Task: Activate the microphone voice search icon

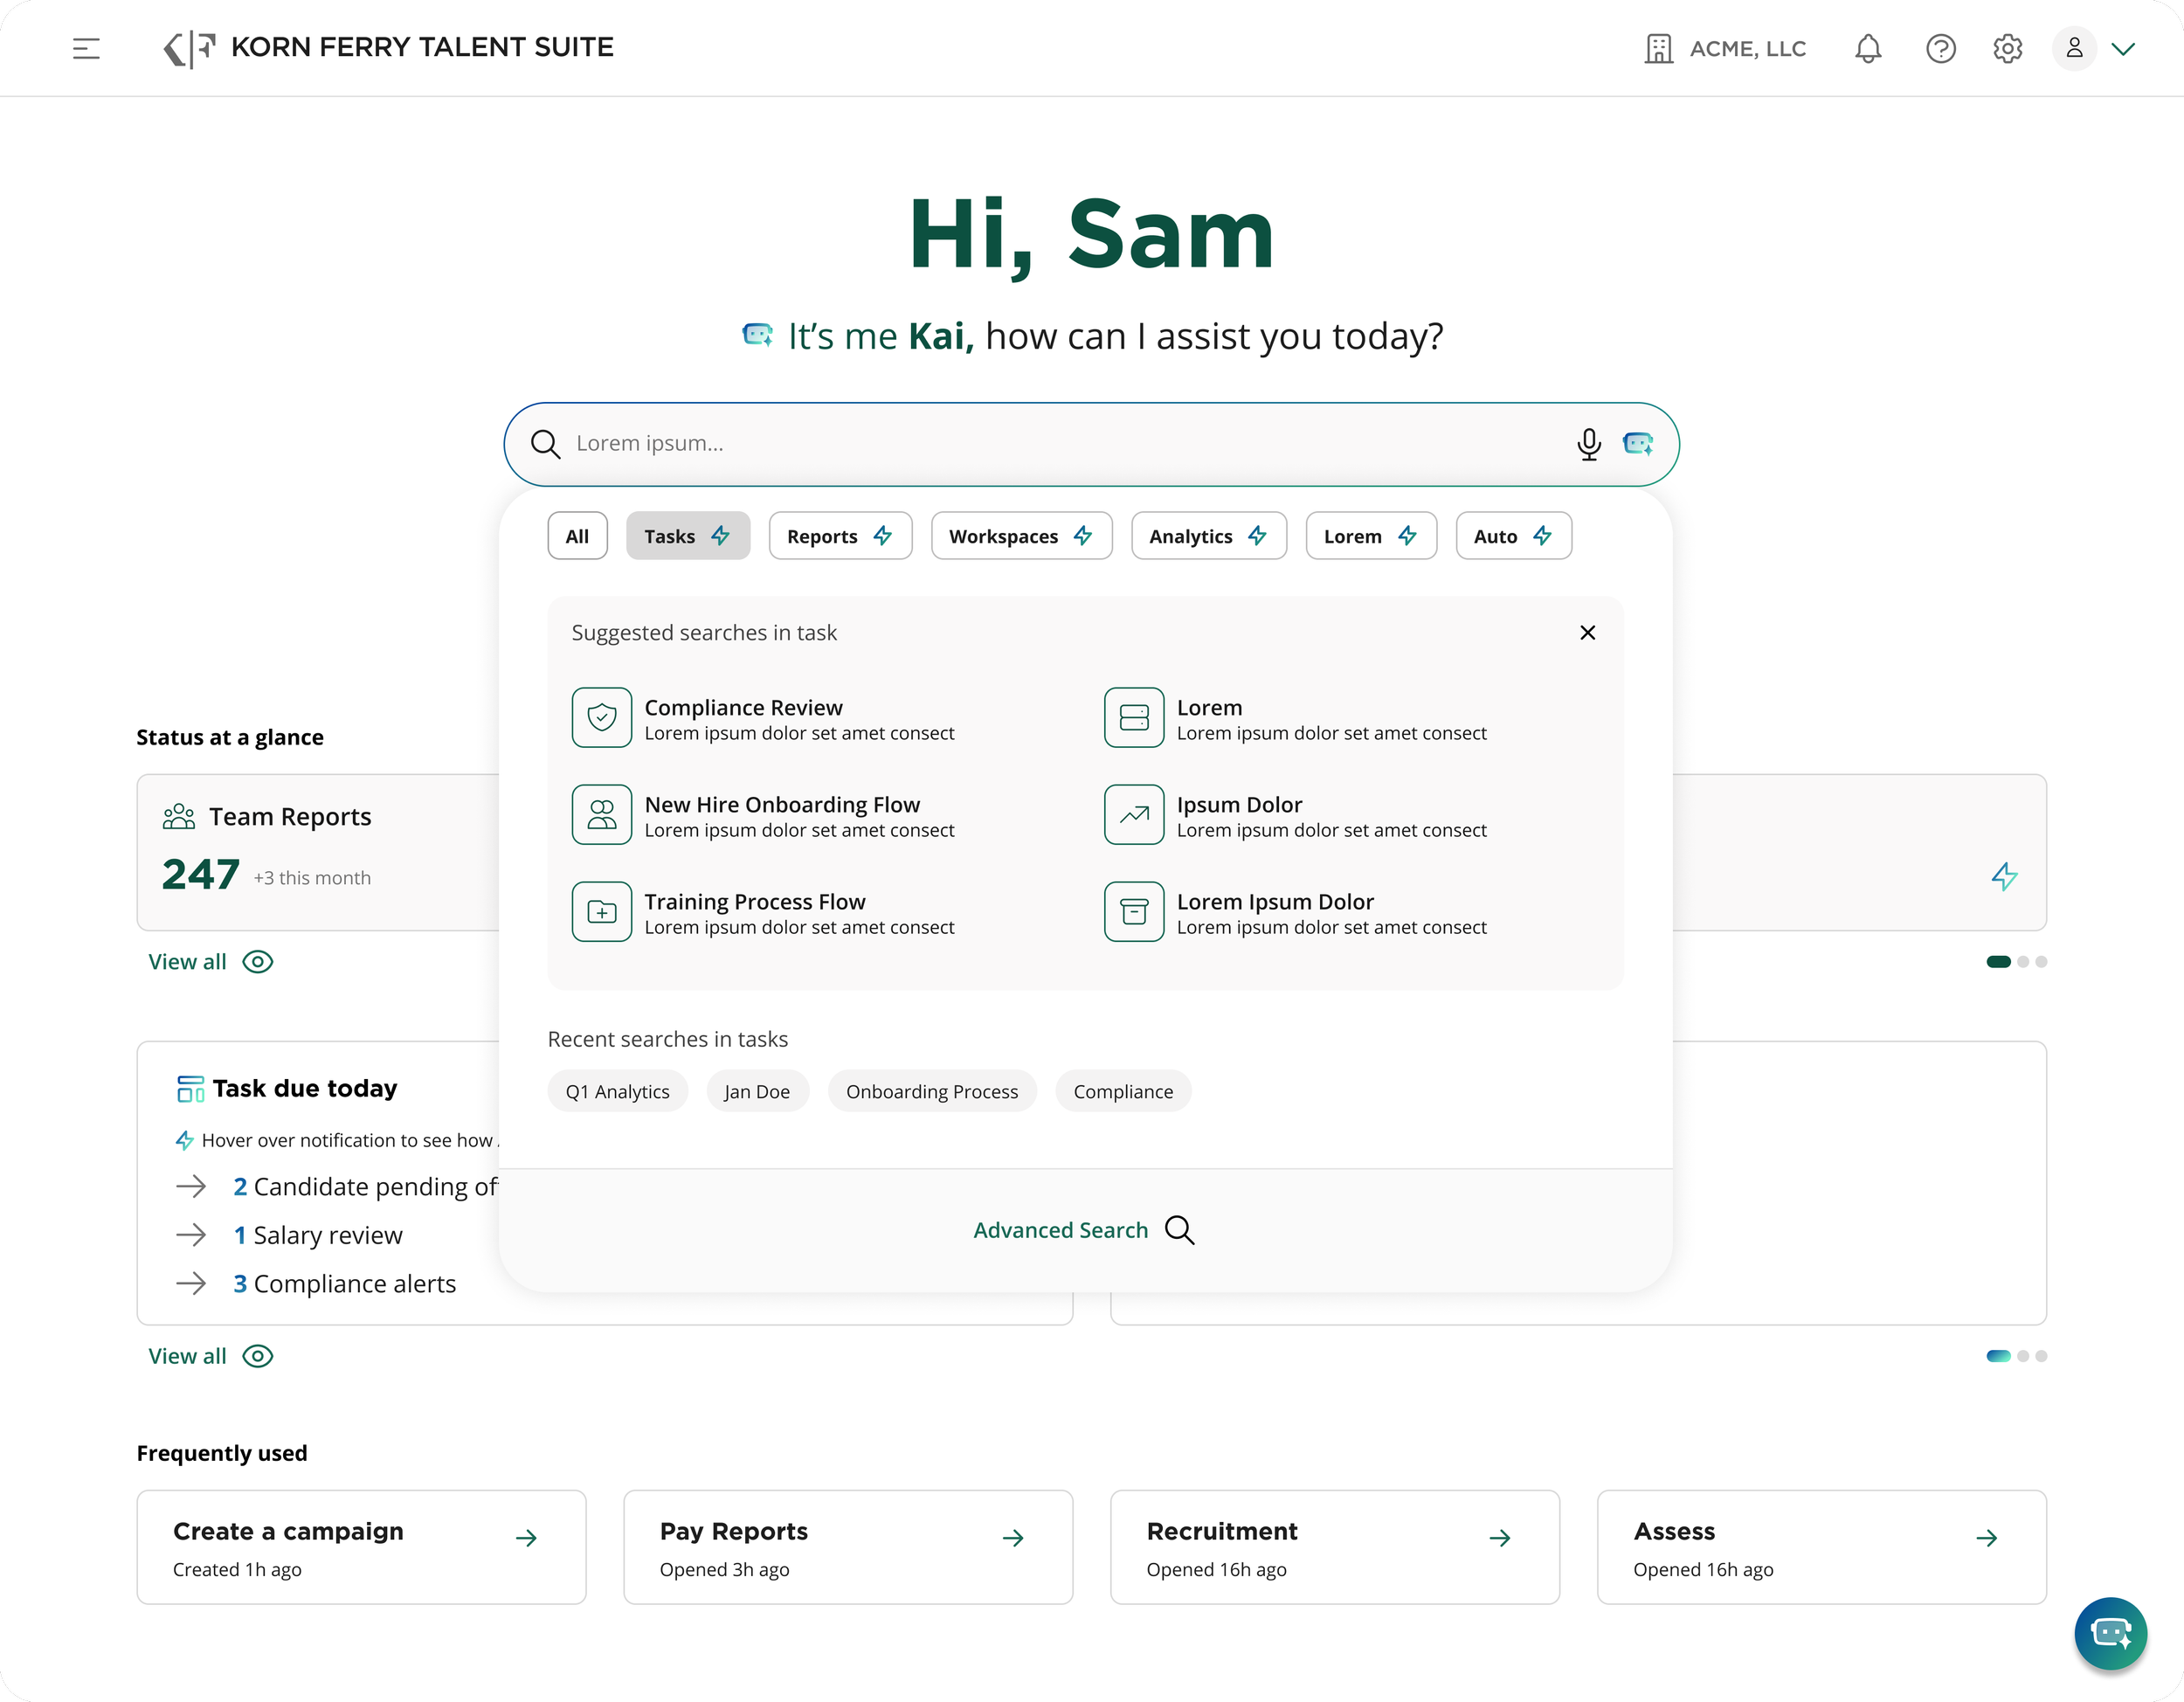Action: (x=1589, y=444)
